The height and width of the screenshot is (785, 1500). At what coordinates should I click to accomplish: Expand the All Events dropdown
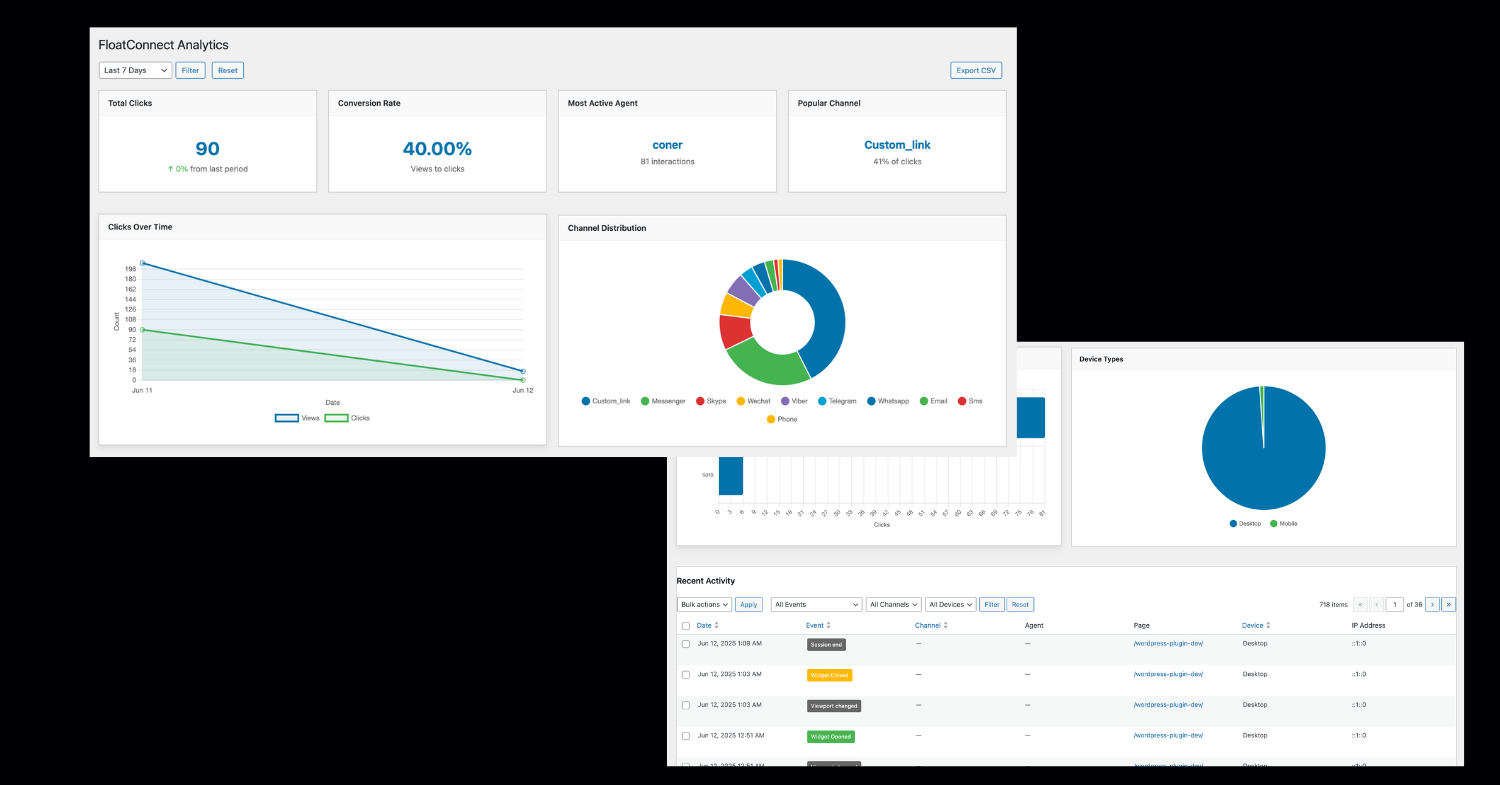pos(816,604)
